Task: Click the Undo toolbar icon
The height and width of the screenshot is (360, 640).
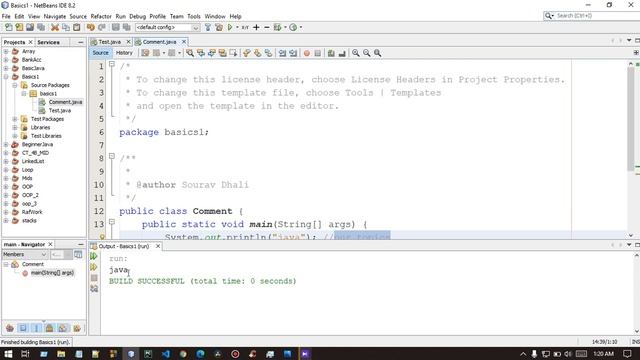Action: click(91, 27)
